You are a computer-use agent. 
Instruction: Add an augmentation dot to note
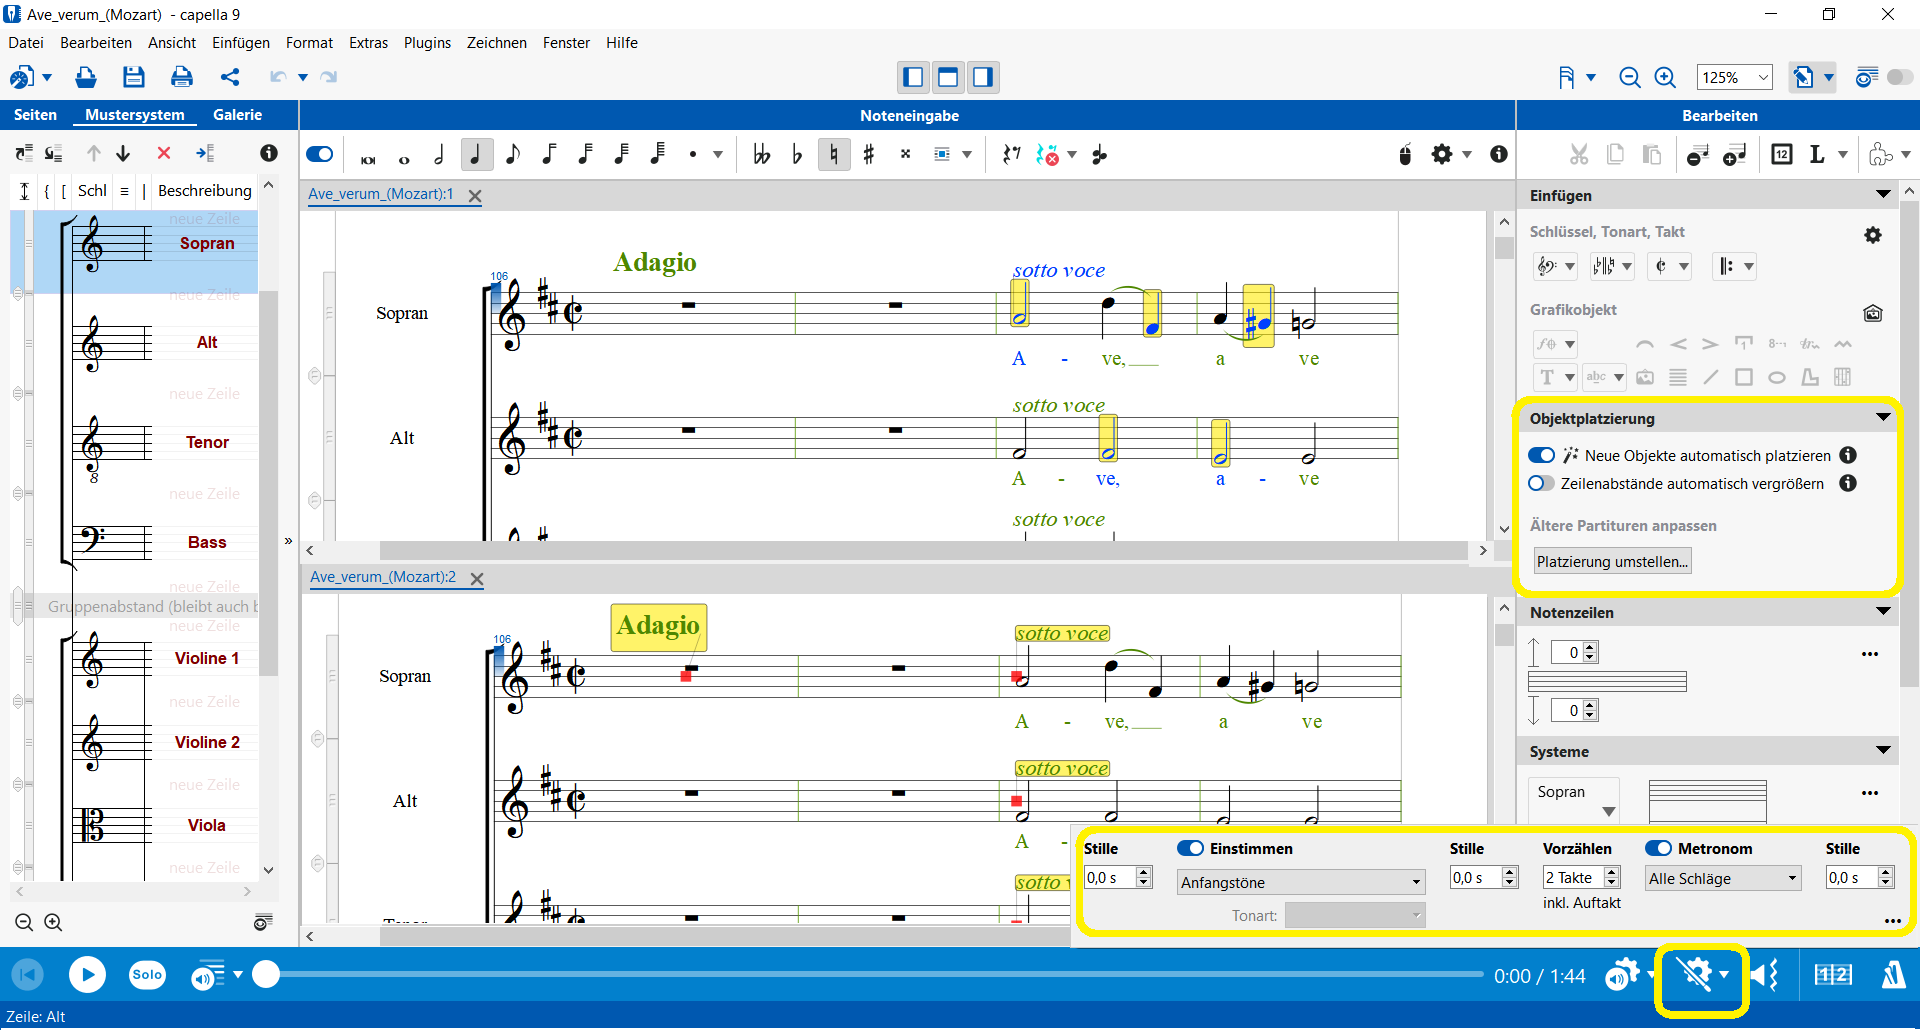click(692, 154)
